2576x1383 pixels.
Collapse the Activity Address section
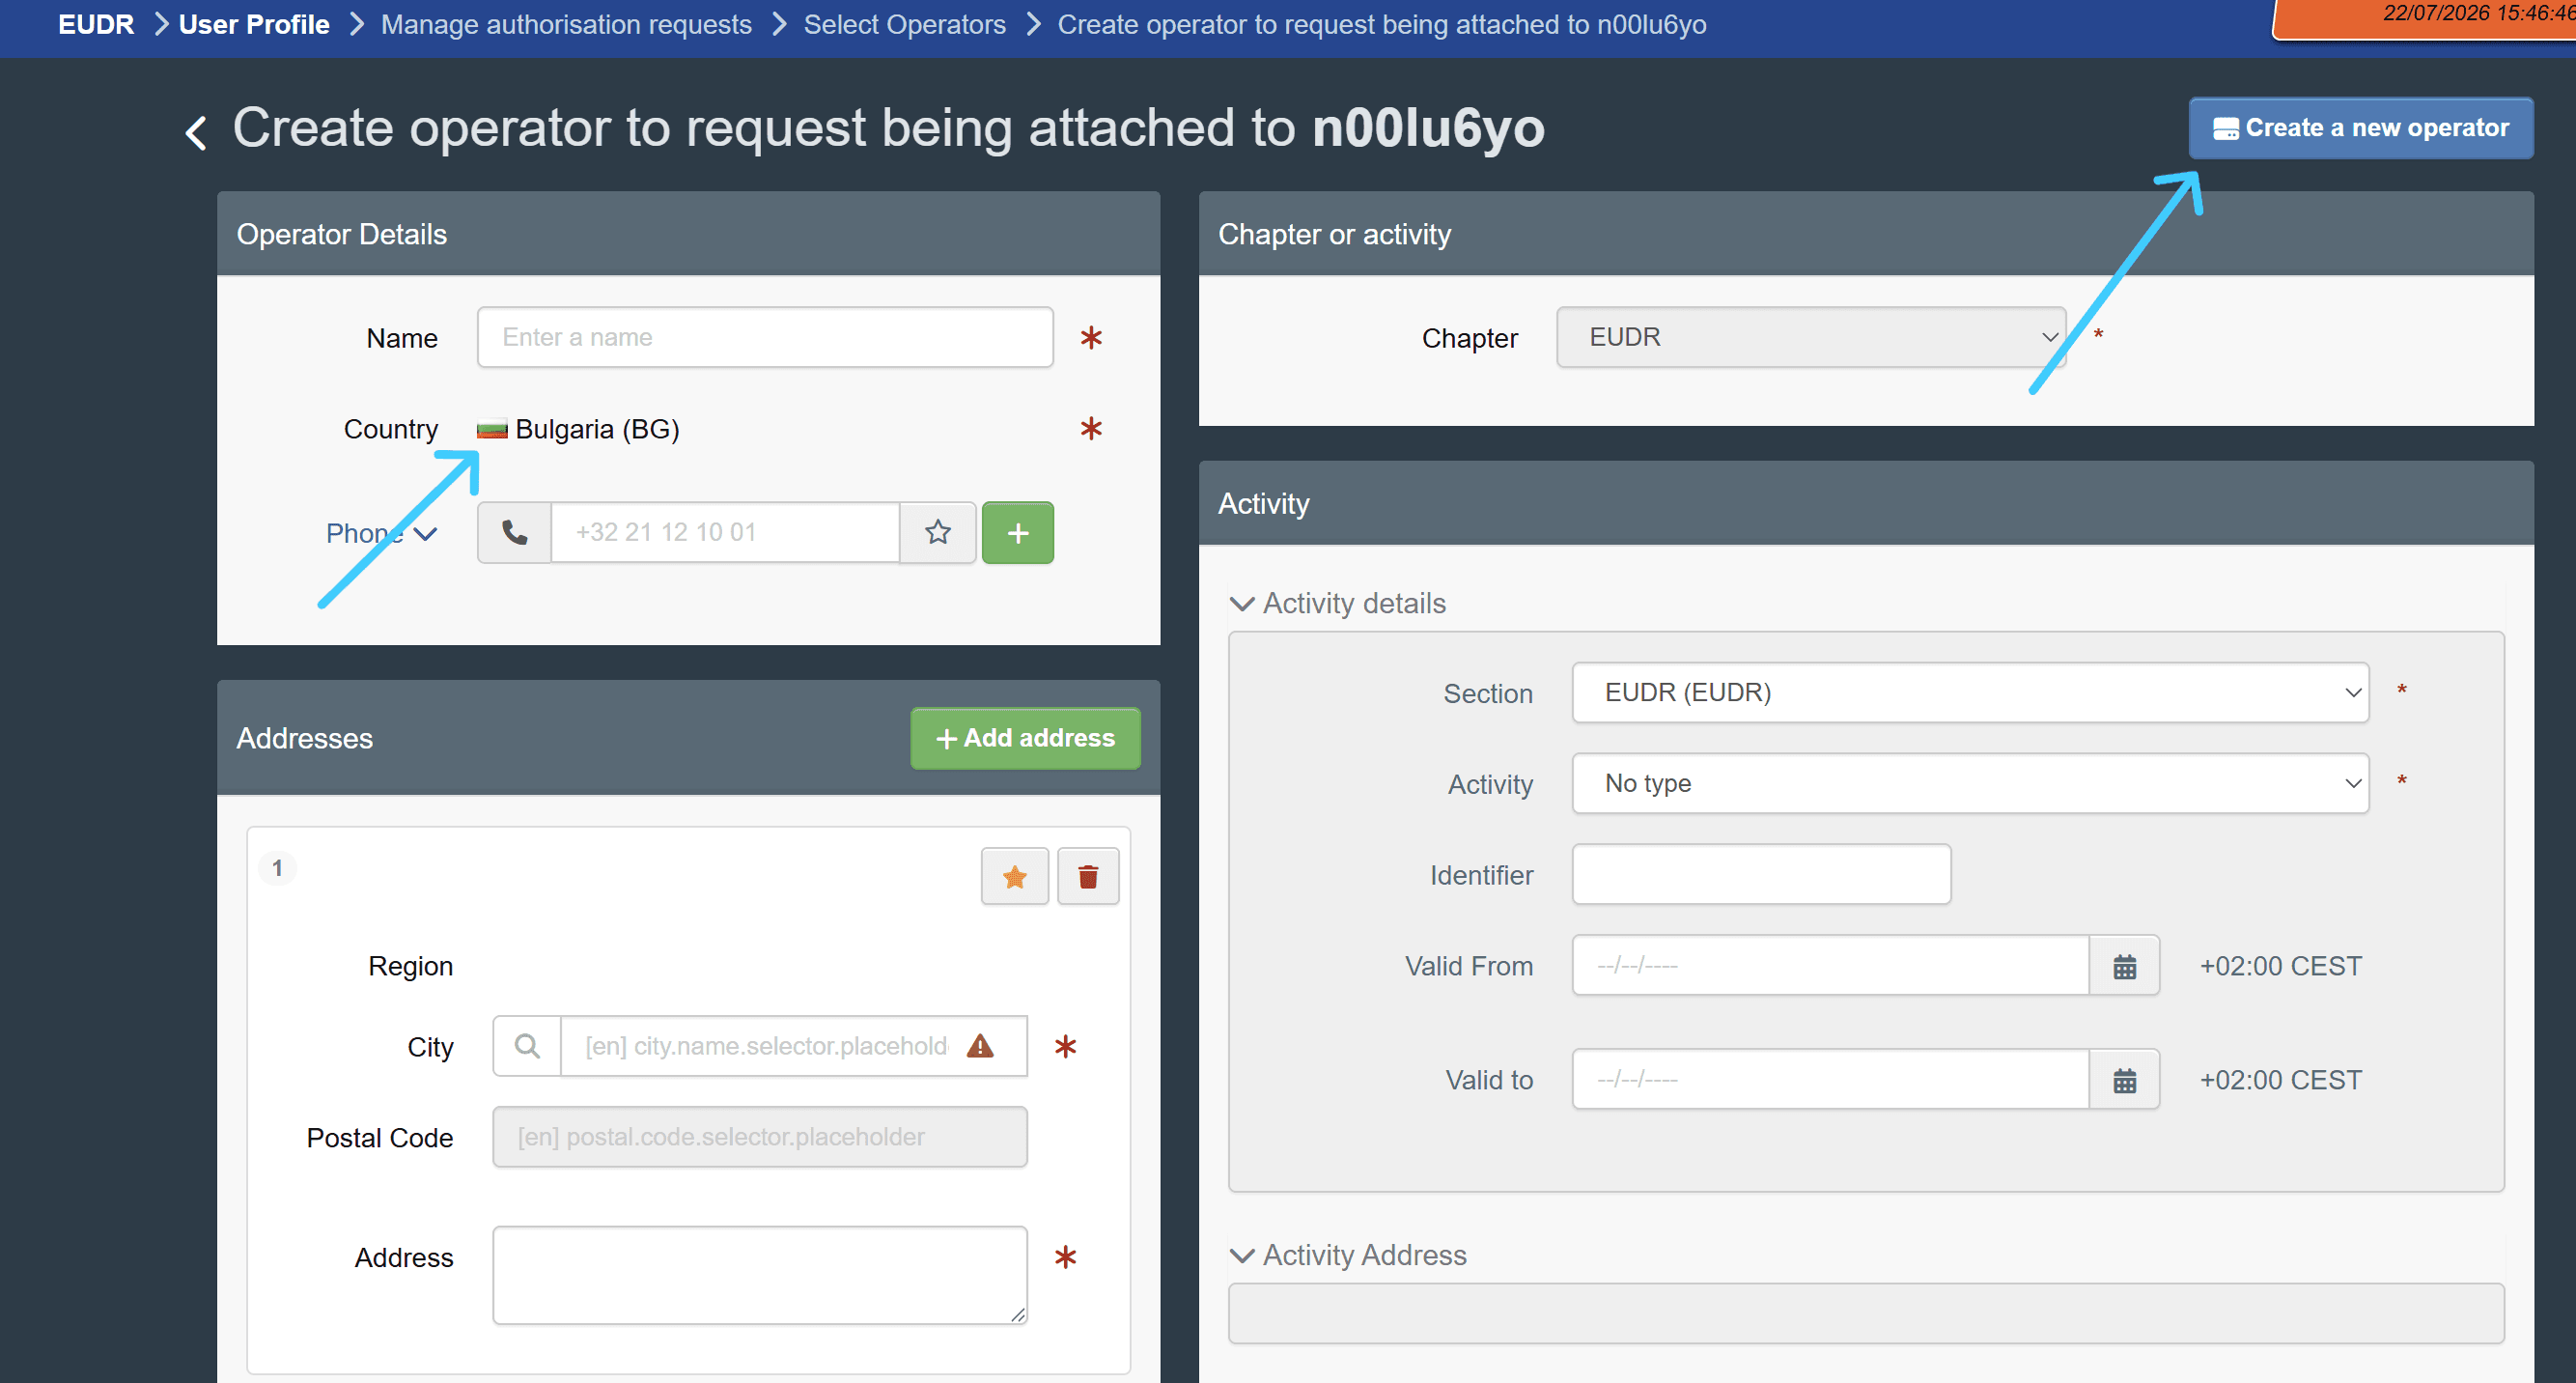[1347, 1255]
